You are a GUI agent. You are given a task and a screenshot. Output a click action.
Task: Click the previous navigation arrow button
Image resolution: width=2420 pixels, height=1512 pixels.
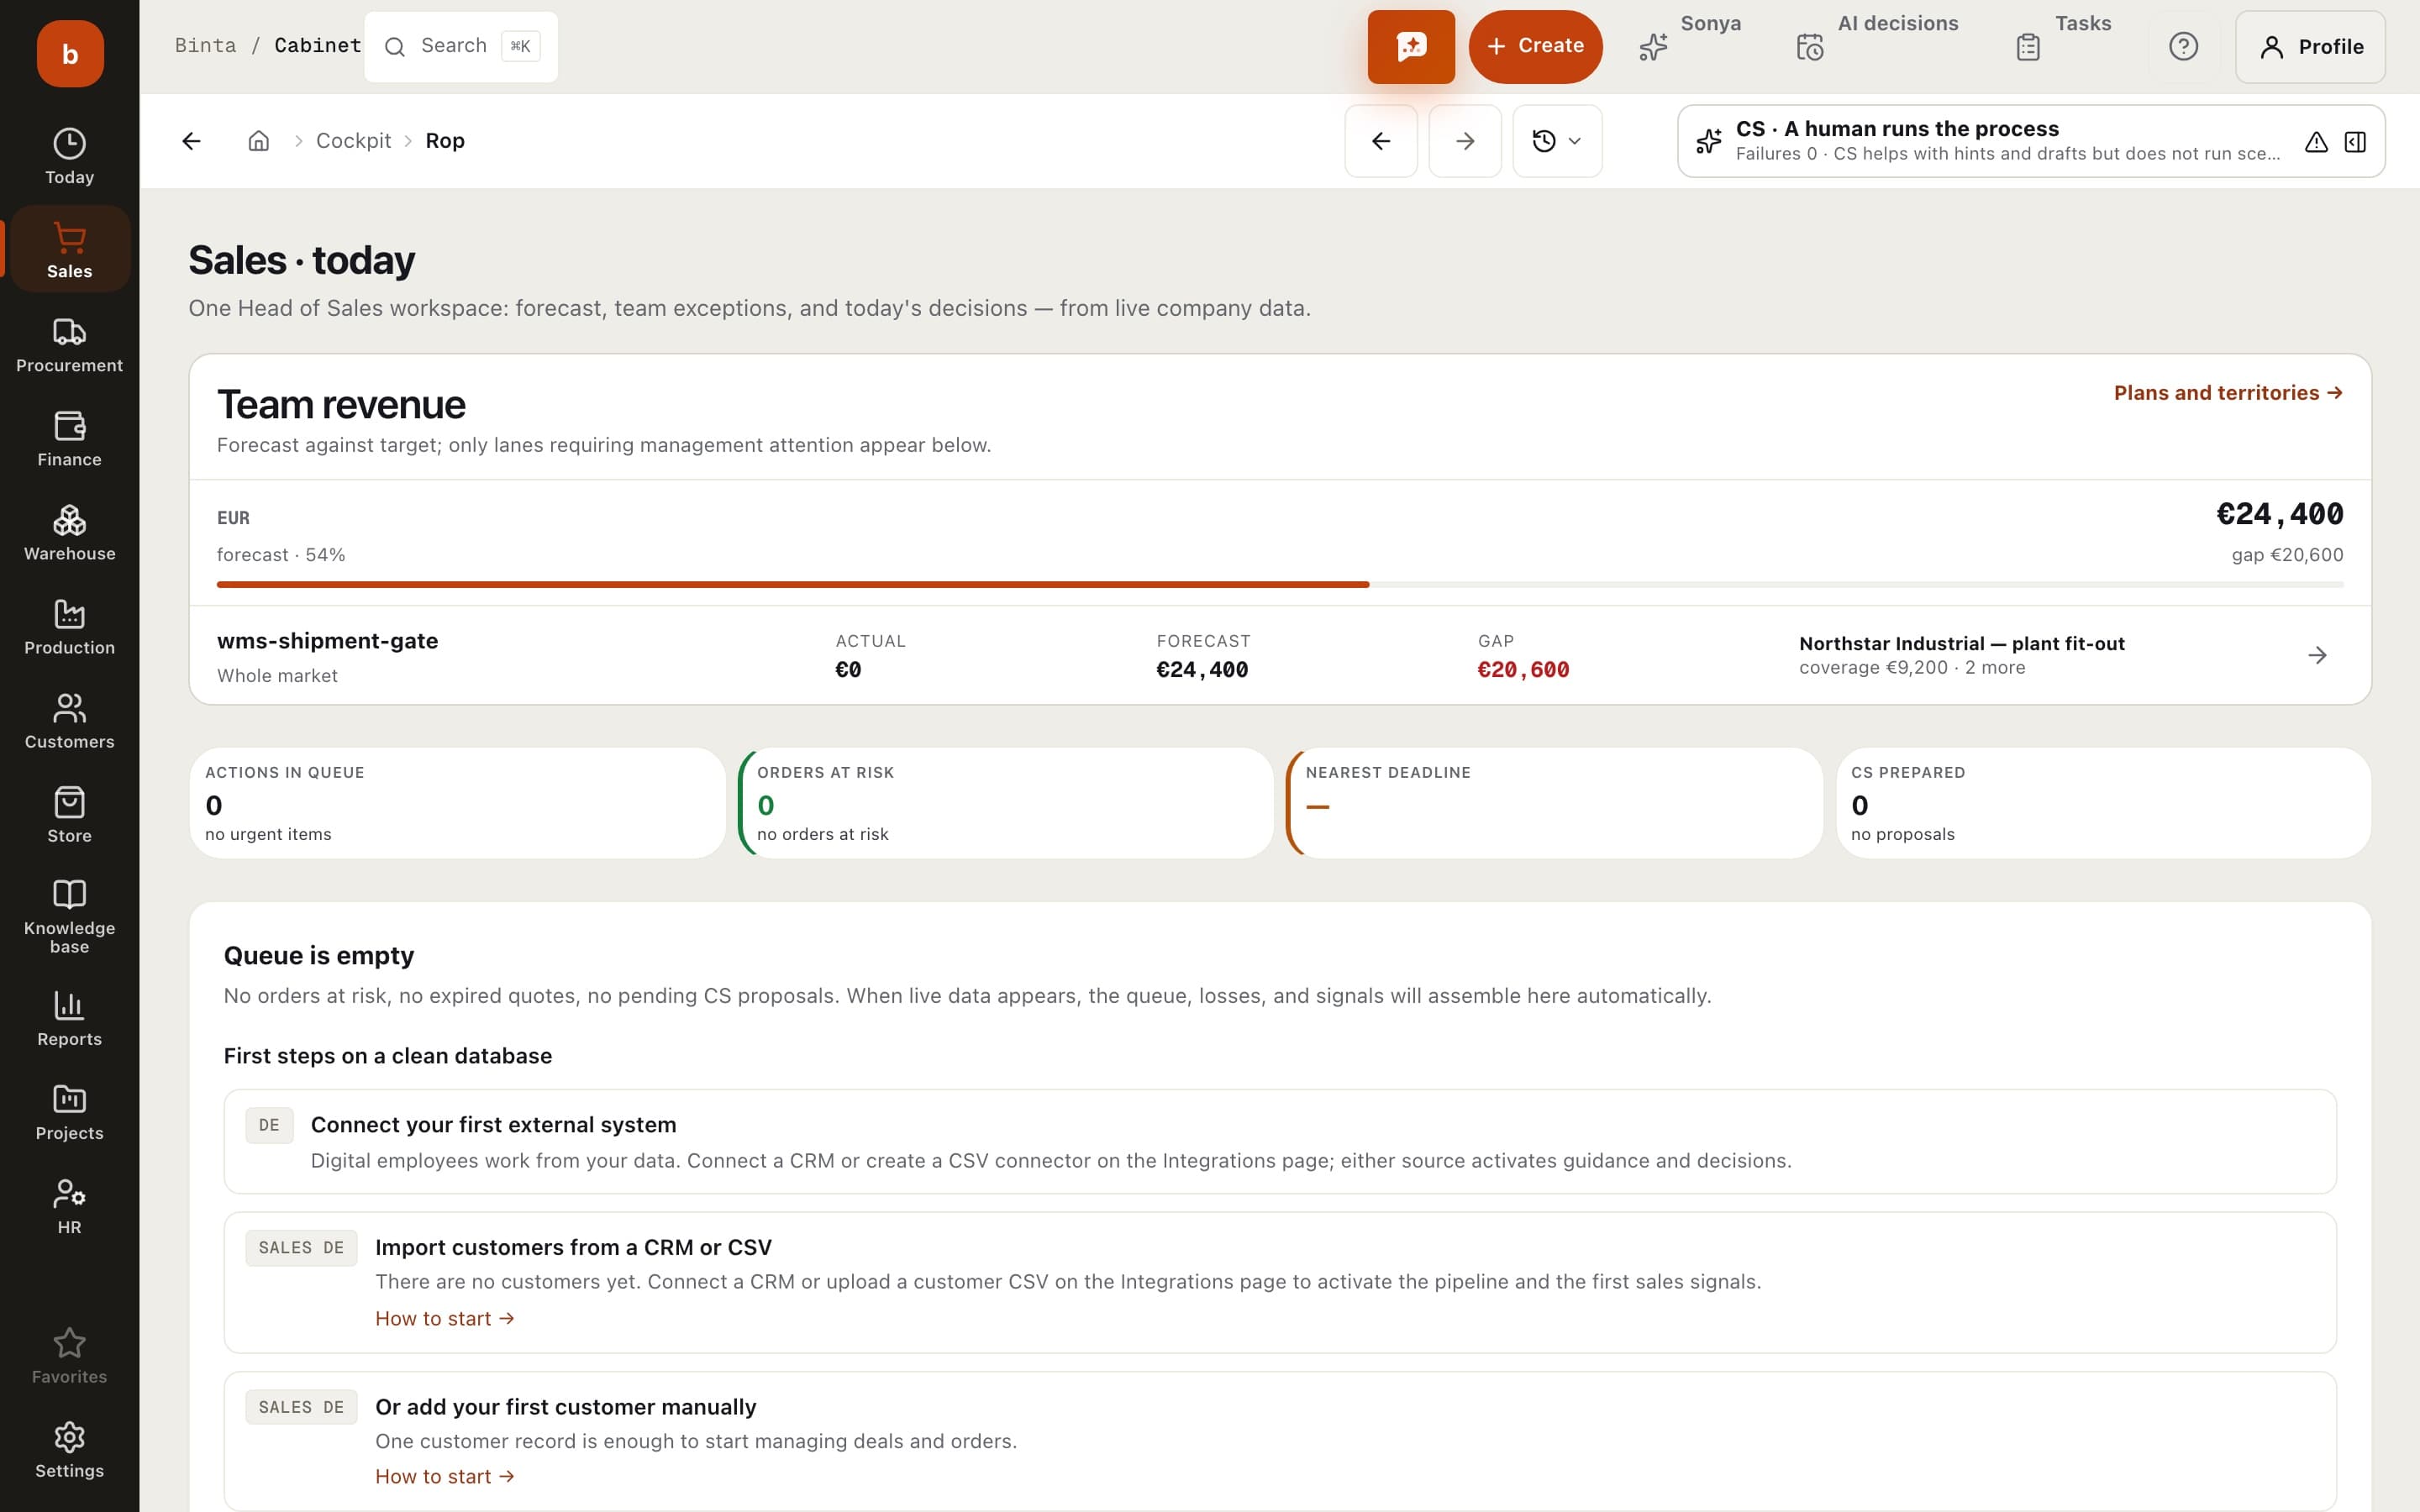point(1381,141)
